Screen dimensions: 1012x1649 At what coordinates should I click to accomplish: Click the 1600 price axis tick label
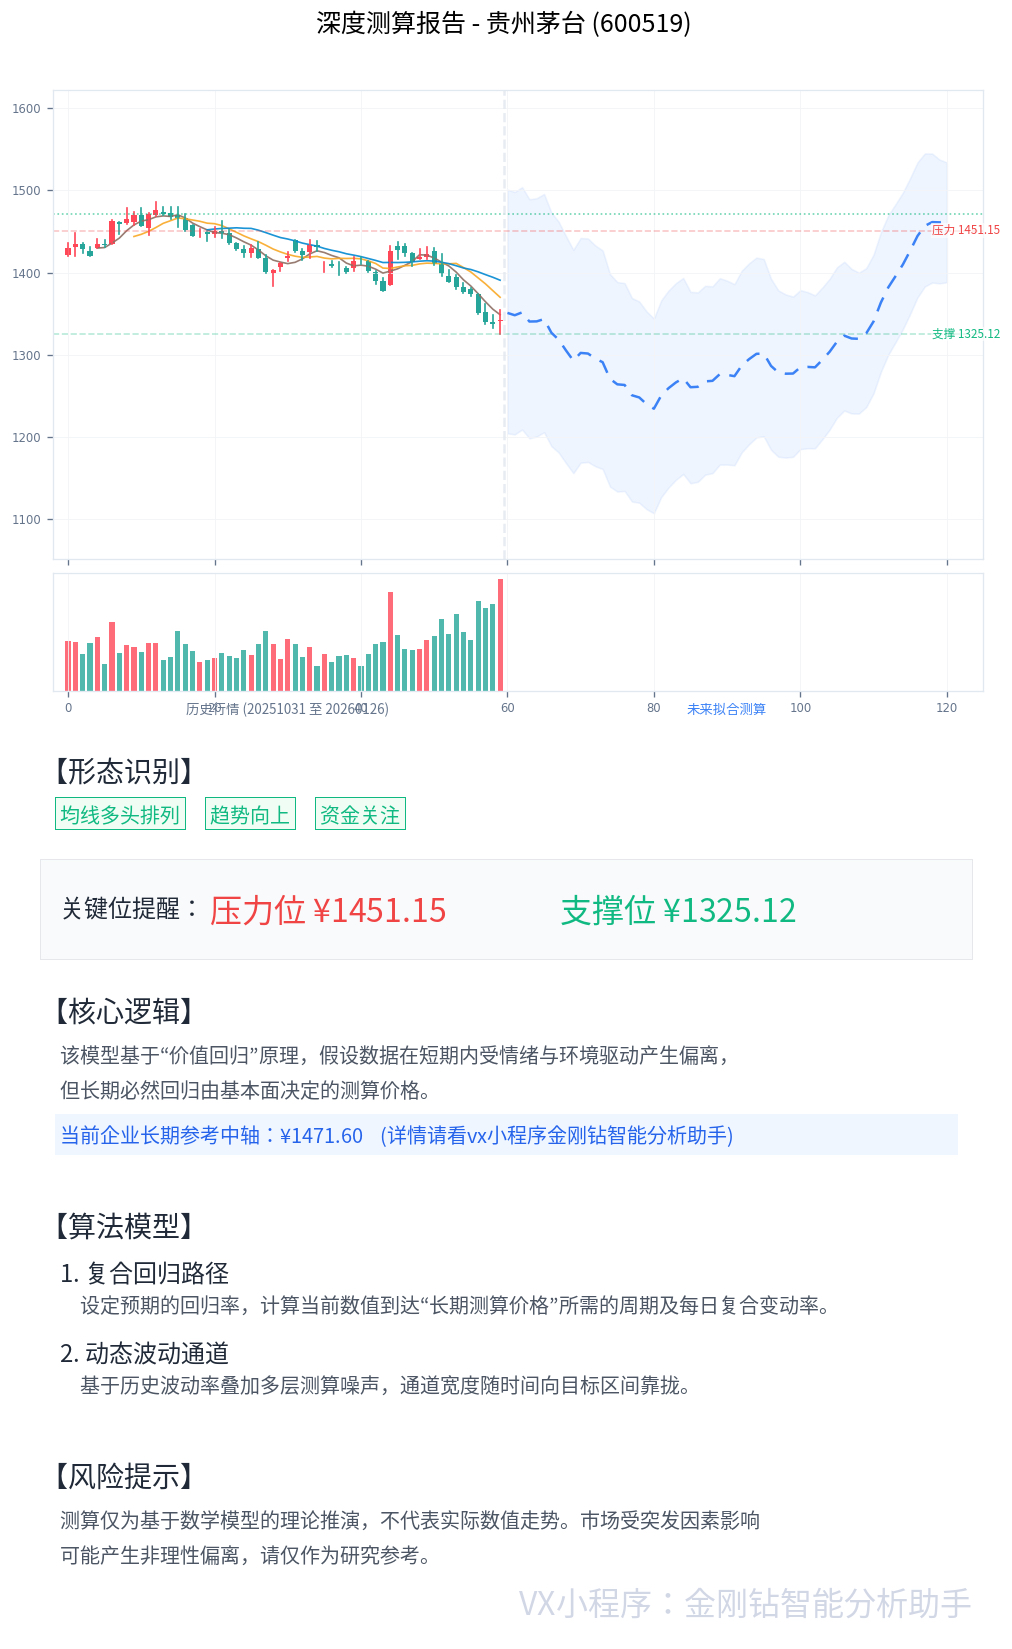(x=26, y=109)
